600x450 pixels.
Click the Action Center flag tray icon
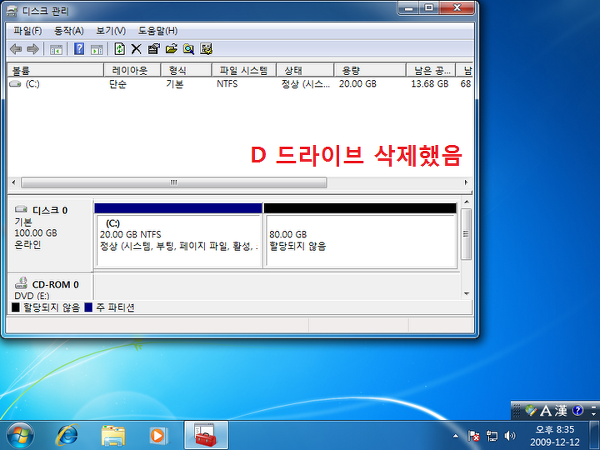click(x=474, y=435)
